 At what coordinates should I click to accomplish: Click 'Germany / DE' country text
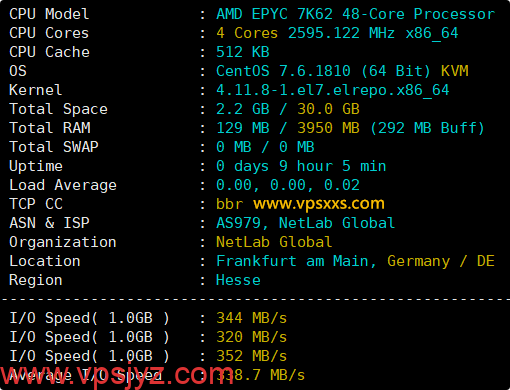pyautogui.click(x=441, y=261)
